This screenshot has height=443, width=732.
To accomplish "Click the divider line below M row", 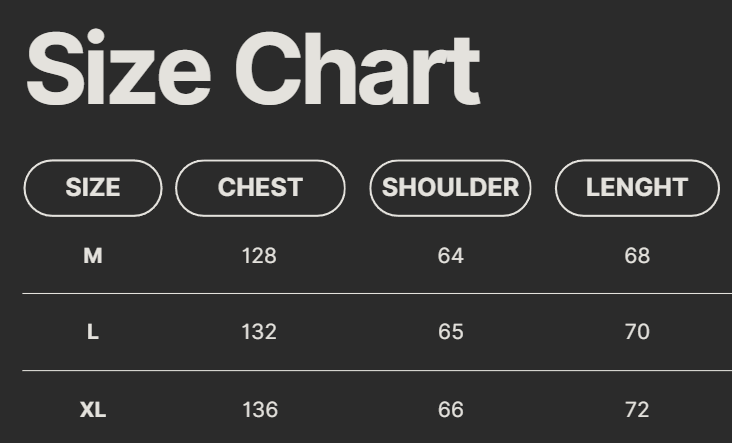I will click(x=377, y=294).
